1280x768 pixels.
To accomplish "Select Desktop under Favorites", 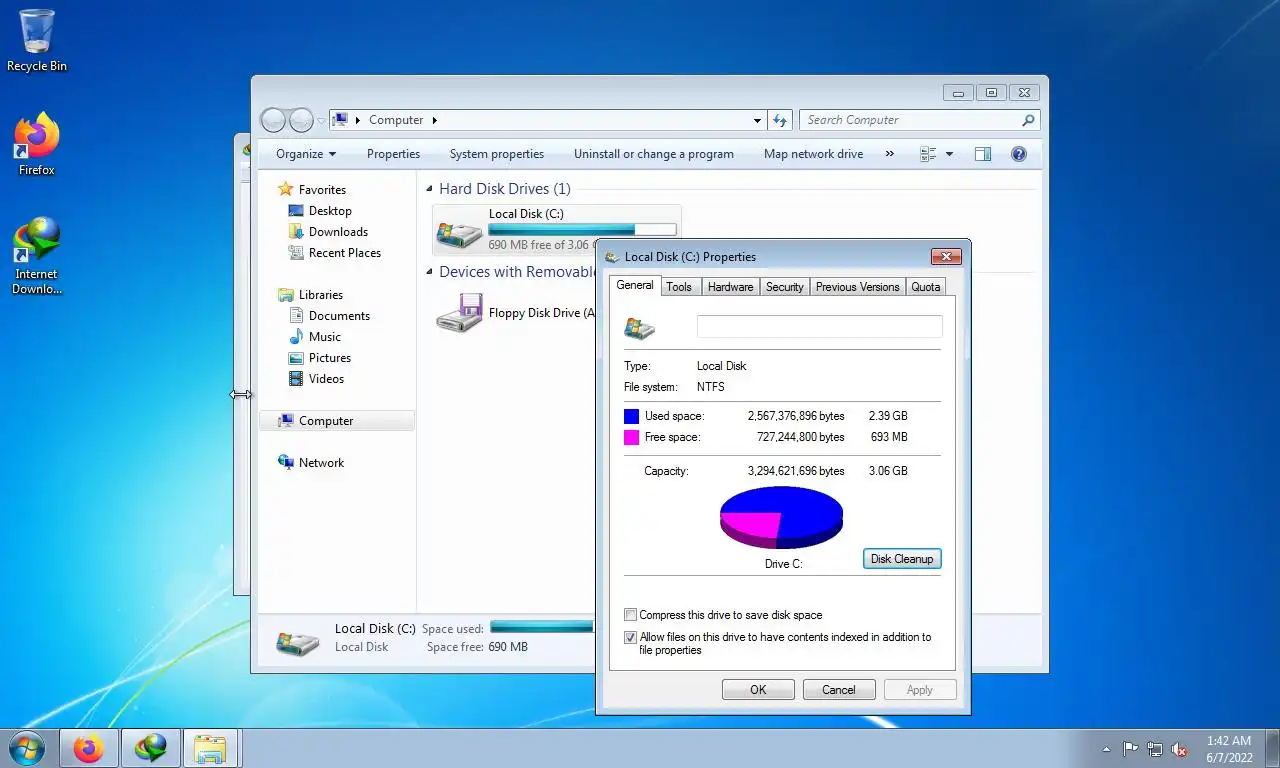I will click(330, 211).
